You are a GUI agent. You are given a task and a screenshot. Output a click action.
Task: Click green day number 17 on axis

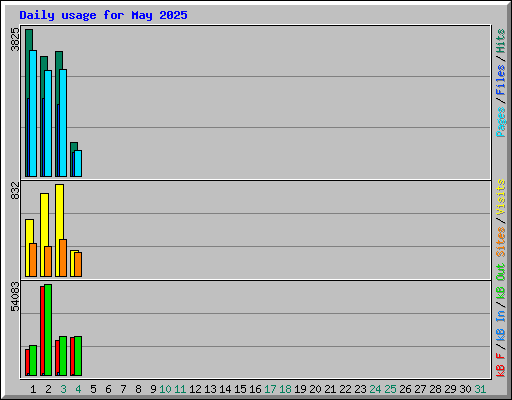tap(270, 389)
